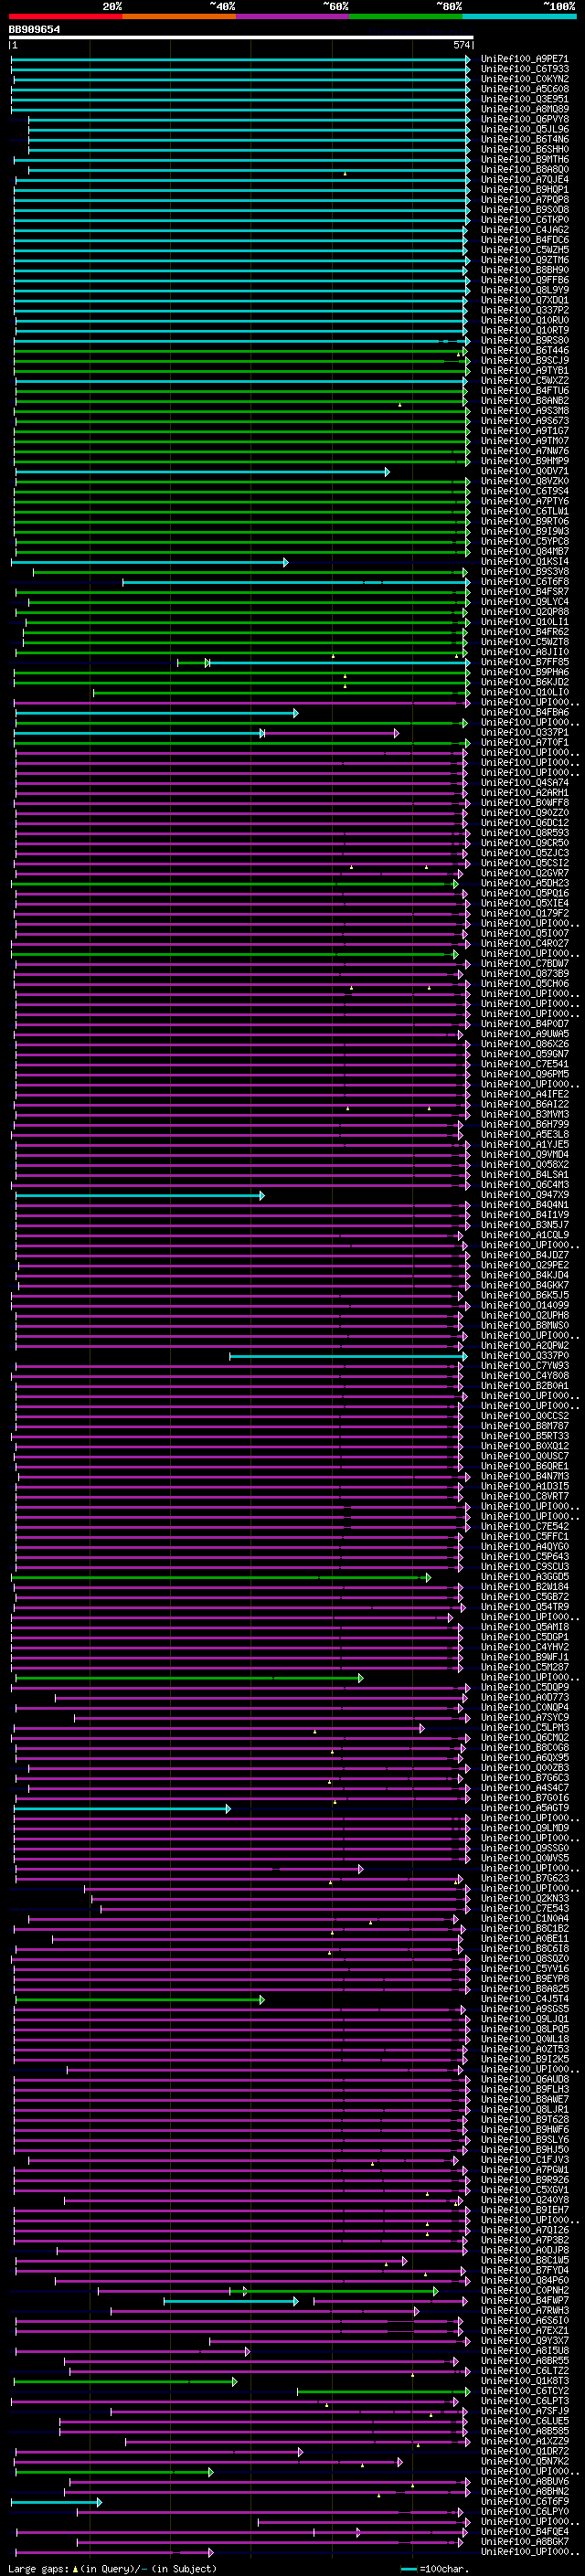
Task: Select label UniRef100_Q4SA74
Action: pos(524,782)
